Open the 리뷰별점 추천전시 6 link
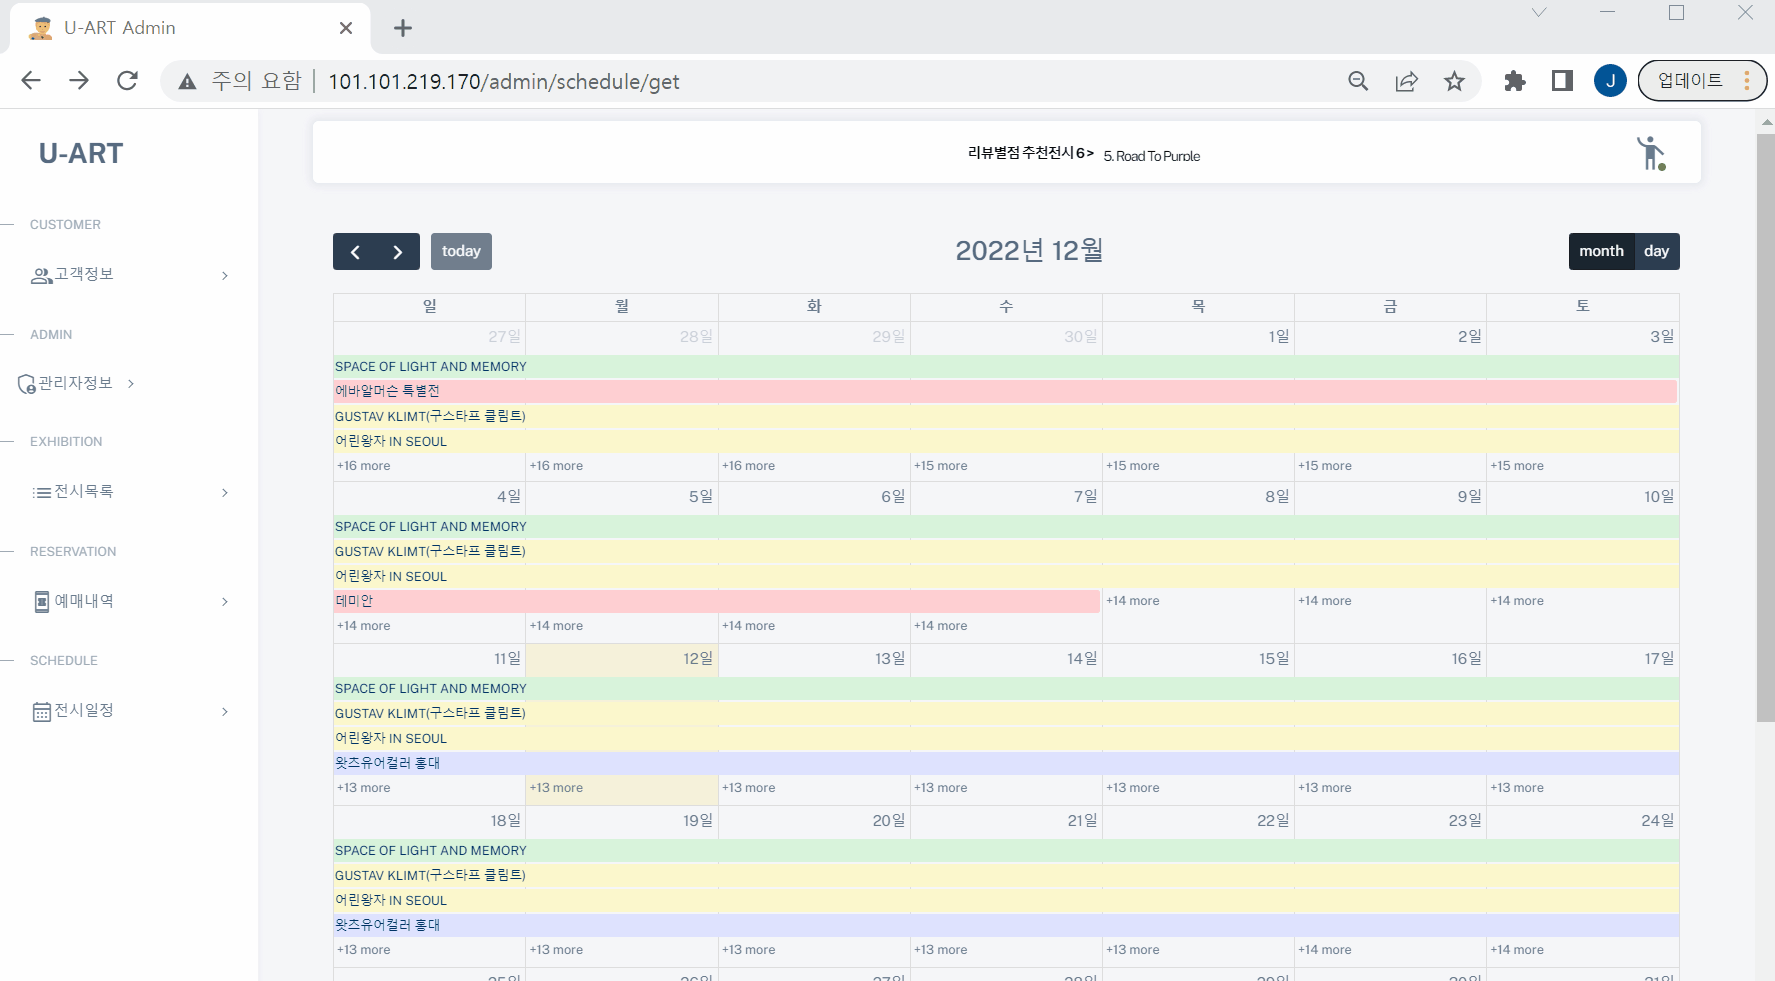1775x981 pixels. tap(1027, 155)
